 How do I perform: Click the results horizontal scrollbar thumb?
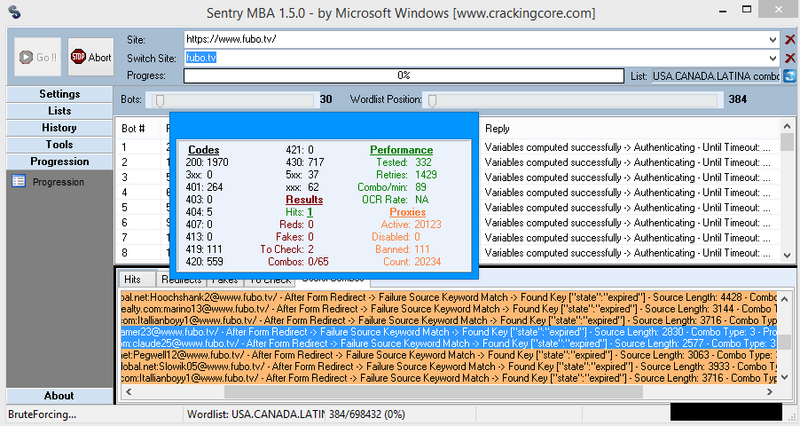coord(434,392)
